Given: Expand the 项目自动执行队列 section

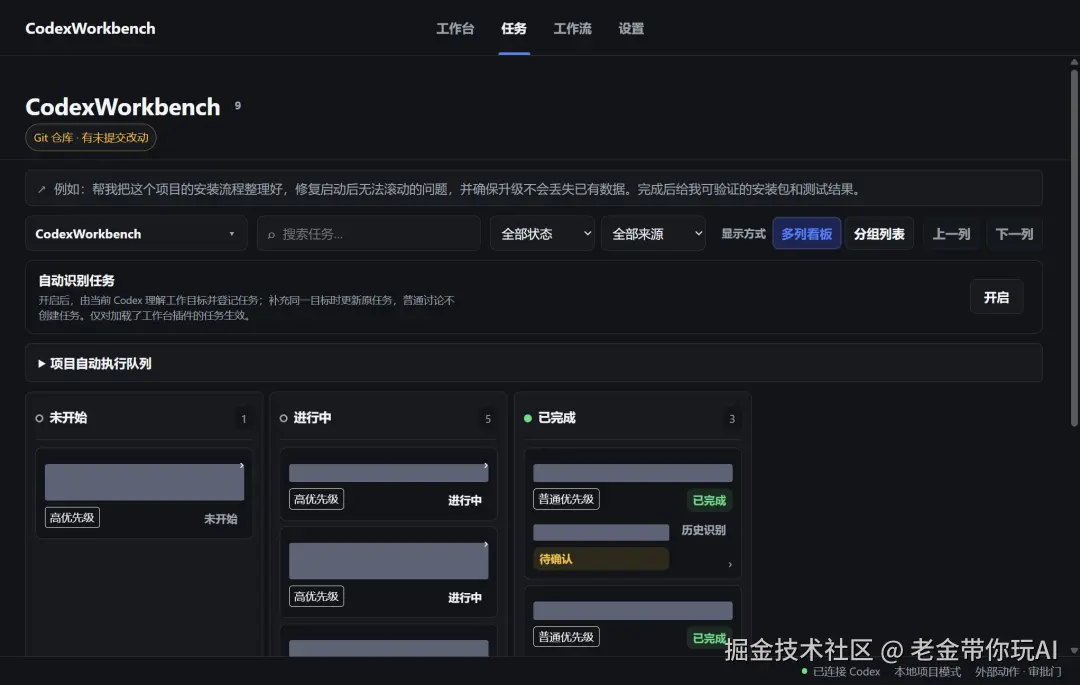Looking at the screenshot, I should [534, 363].
